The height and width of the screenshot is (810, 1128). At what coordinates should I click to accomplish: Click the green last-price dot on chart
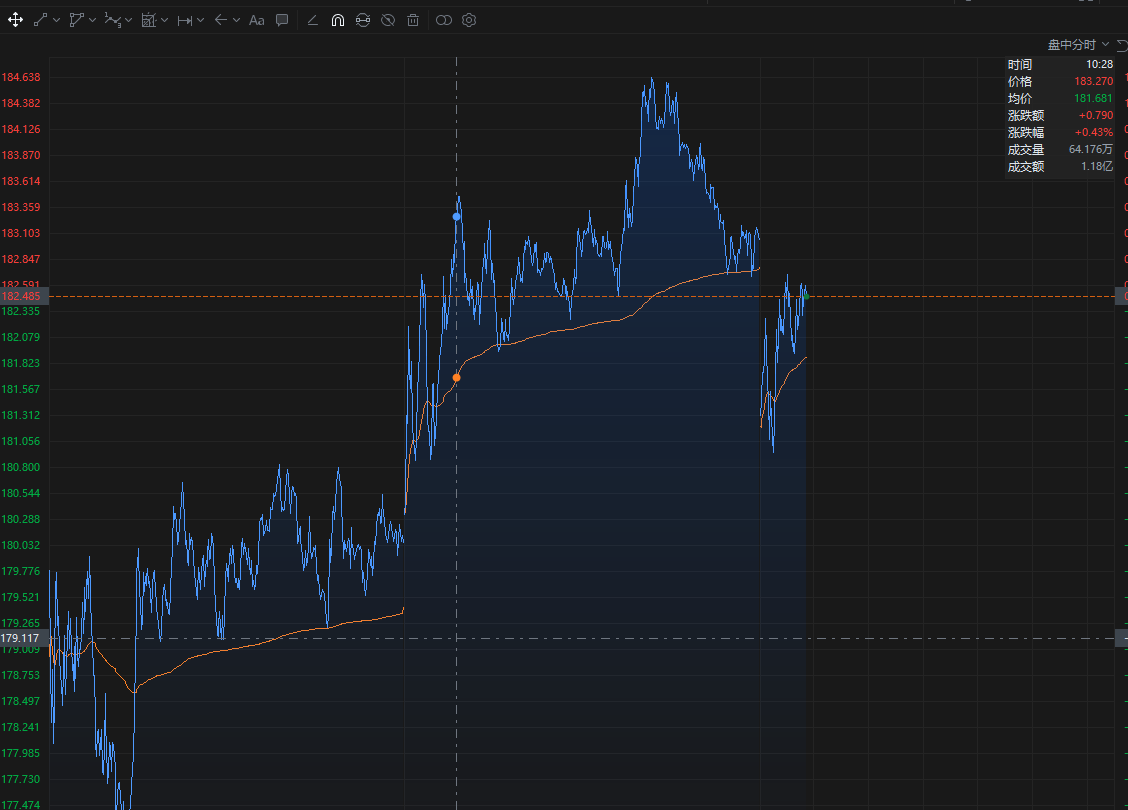(806, 296)
